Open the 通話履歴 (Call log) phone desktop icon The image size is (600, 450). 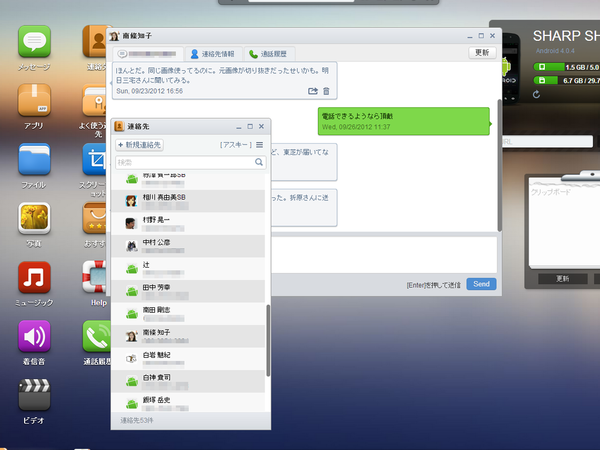coord(96,336)
